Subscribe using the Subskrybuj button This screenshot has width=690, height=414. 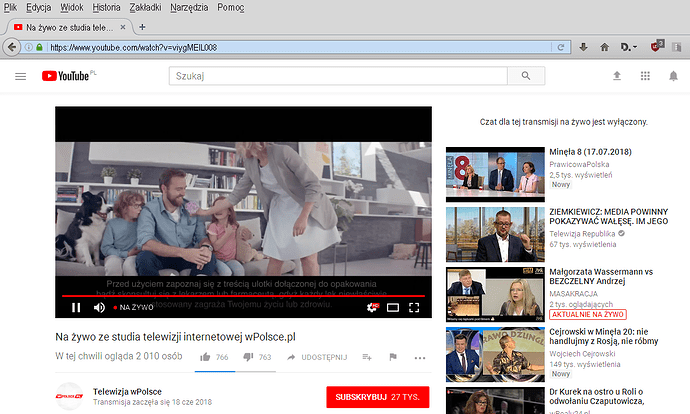tap(378, 397)
